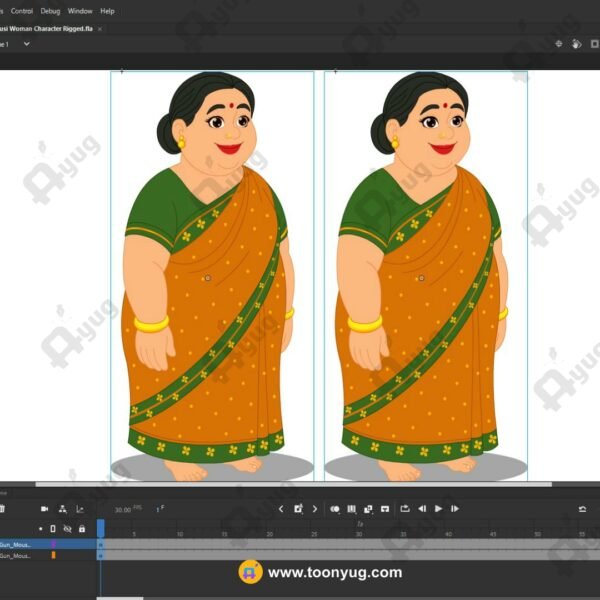The width and height of the screenshot is (600, 600).
Task: Click first keyframe of second layer
Action: click(x=101, y=555)
